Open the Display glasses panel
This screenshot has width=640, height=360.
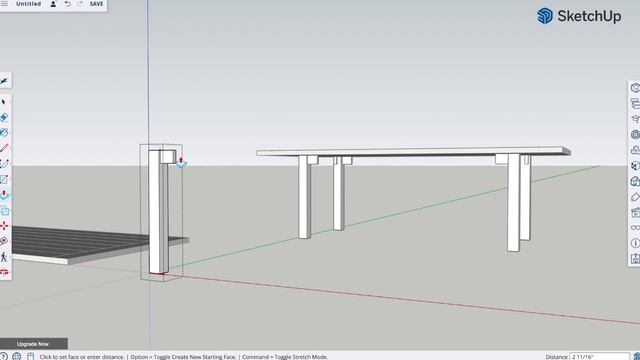click(x=635, y=227)
